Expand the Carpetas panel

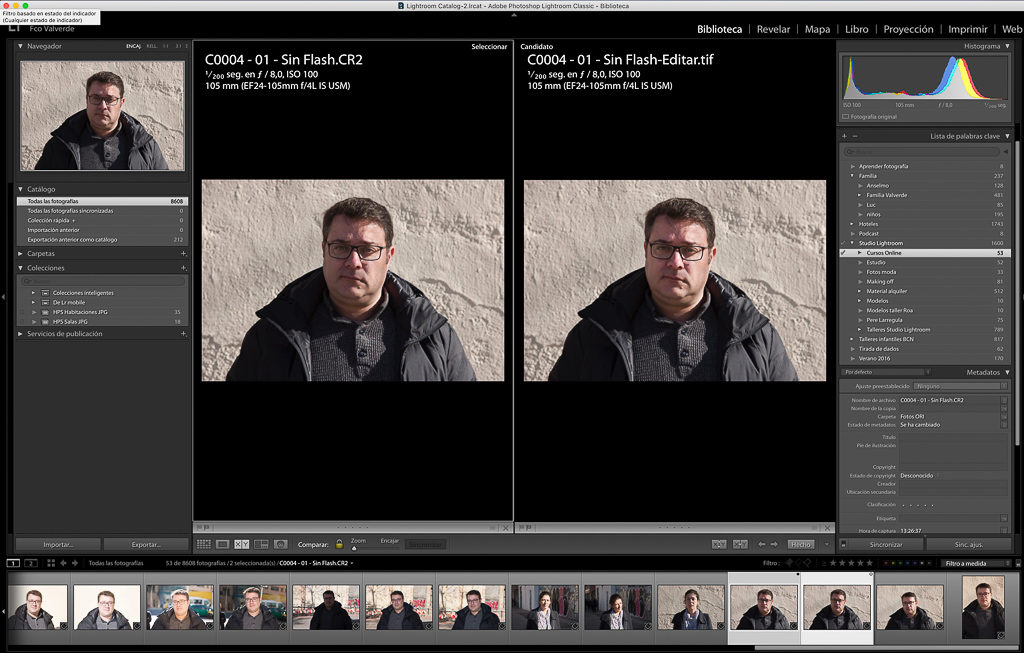point(20,253)
